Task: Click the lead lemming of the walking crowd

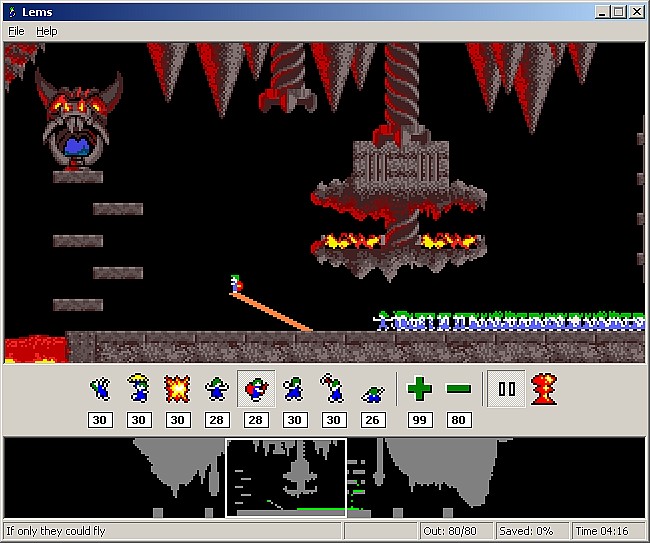Action: point(382,321)
